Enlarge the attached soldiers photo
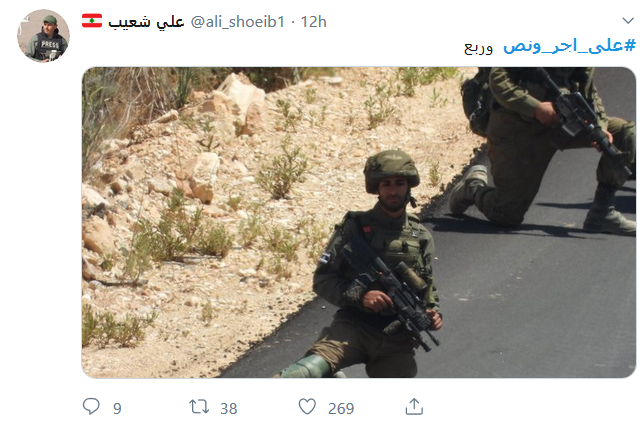Viewport: 642px width, 422px height. [x=359, y=222]
